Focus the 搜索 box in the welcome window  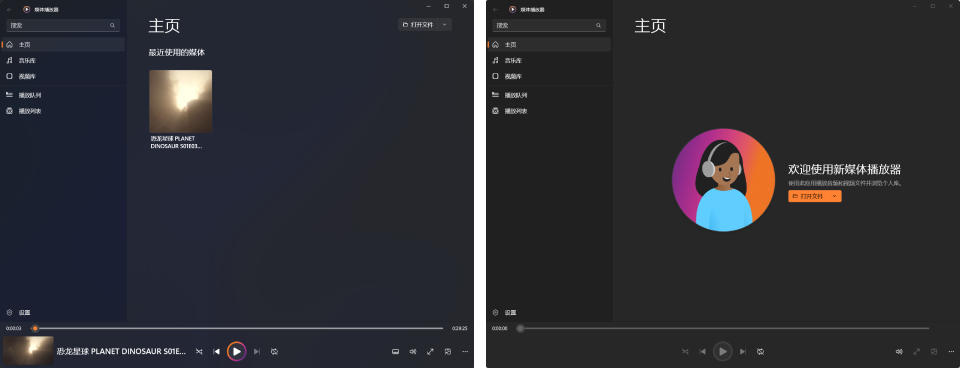click(549, 26)
